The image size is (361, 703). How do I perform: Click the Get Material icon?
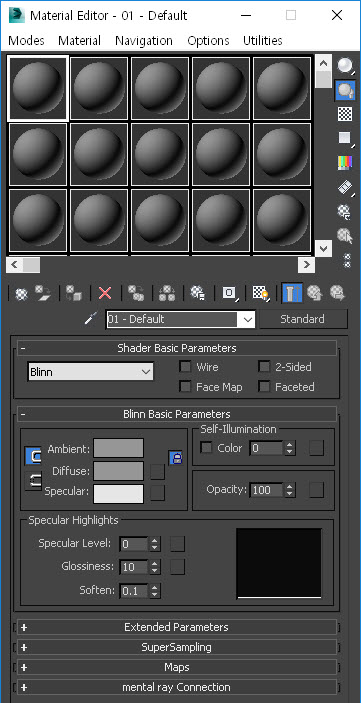(21, 294)
